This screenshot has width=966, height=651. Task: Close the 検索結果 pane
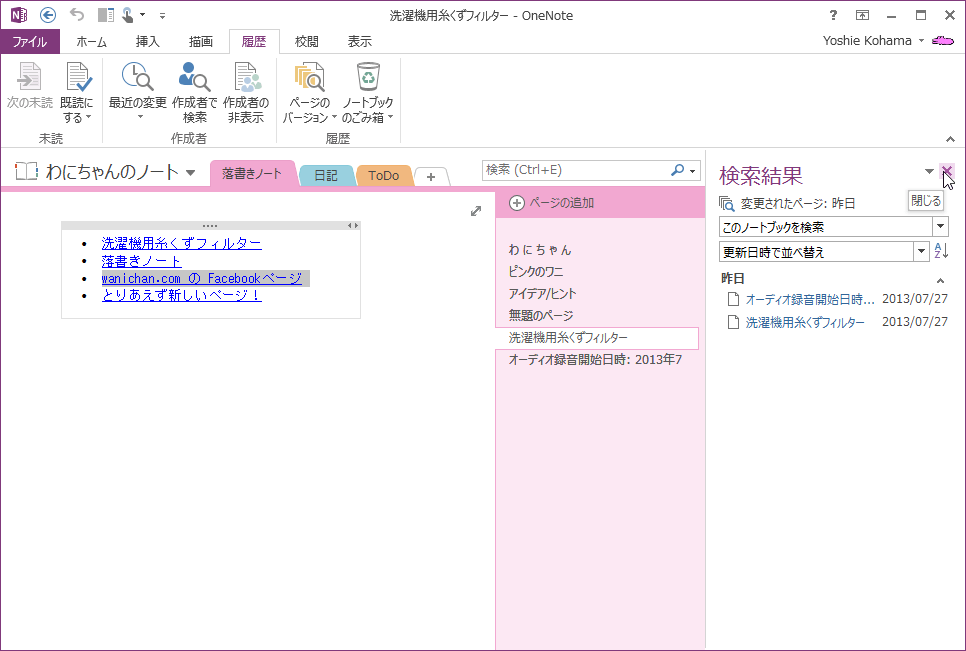click(x=947, y=171)
